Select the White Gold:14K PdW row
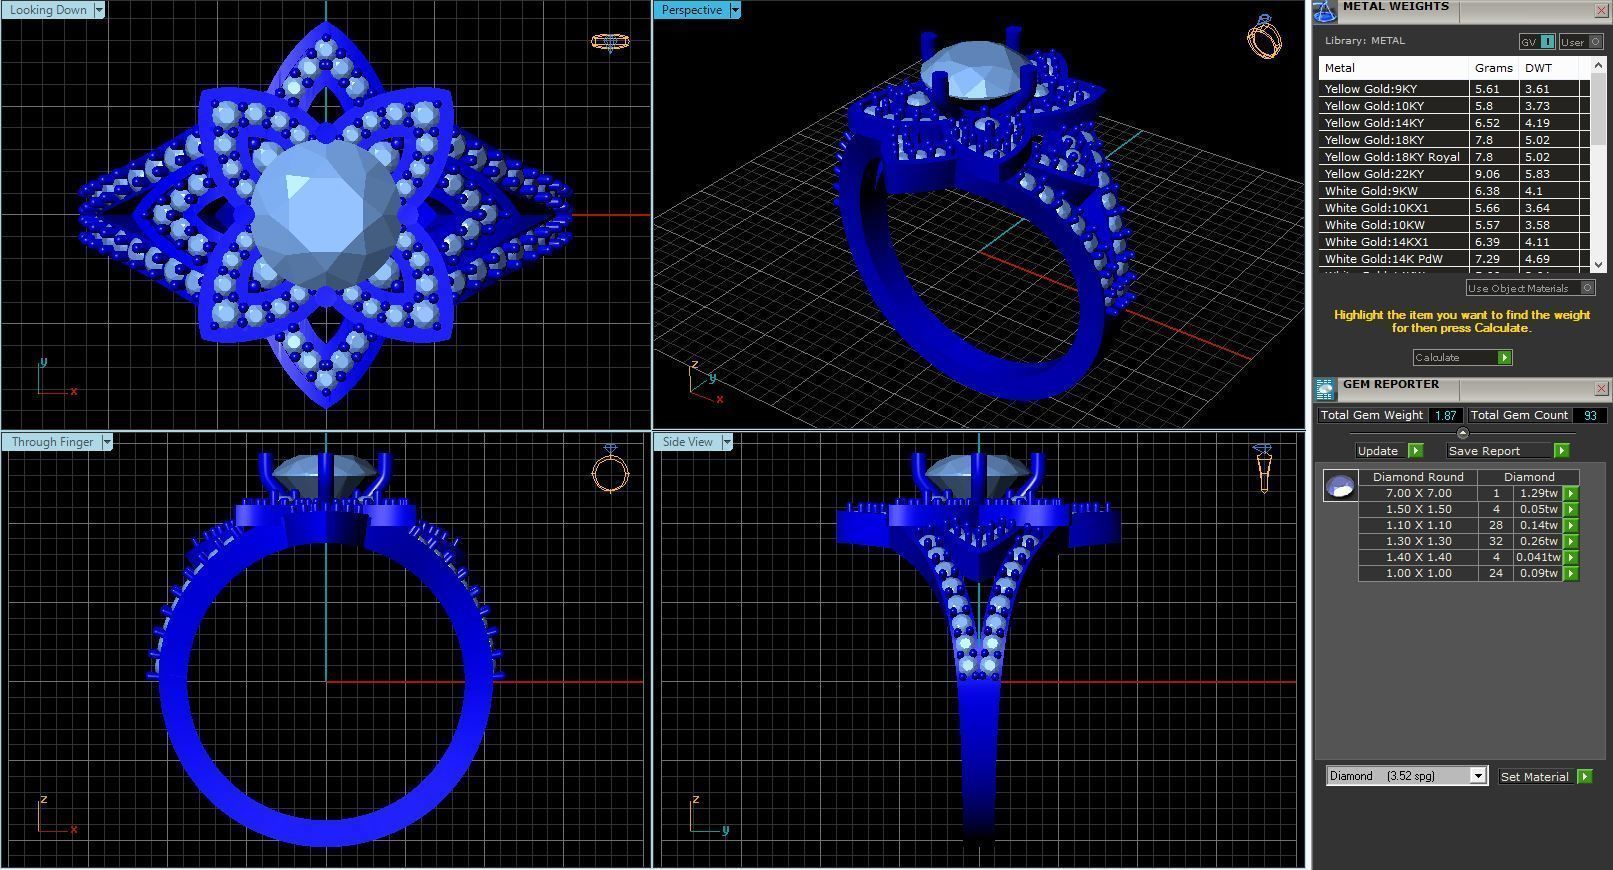This screenshot has width=1613, height=870. click(x=1454, y=259)
